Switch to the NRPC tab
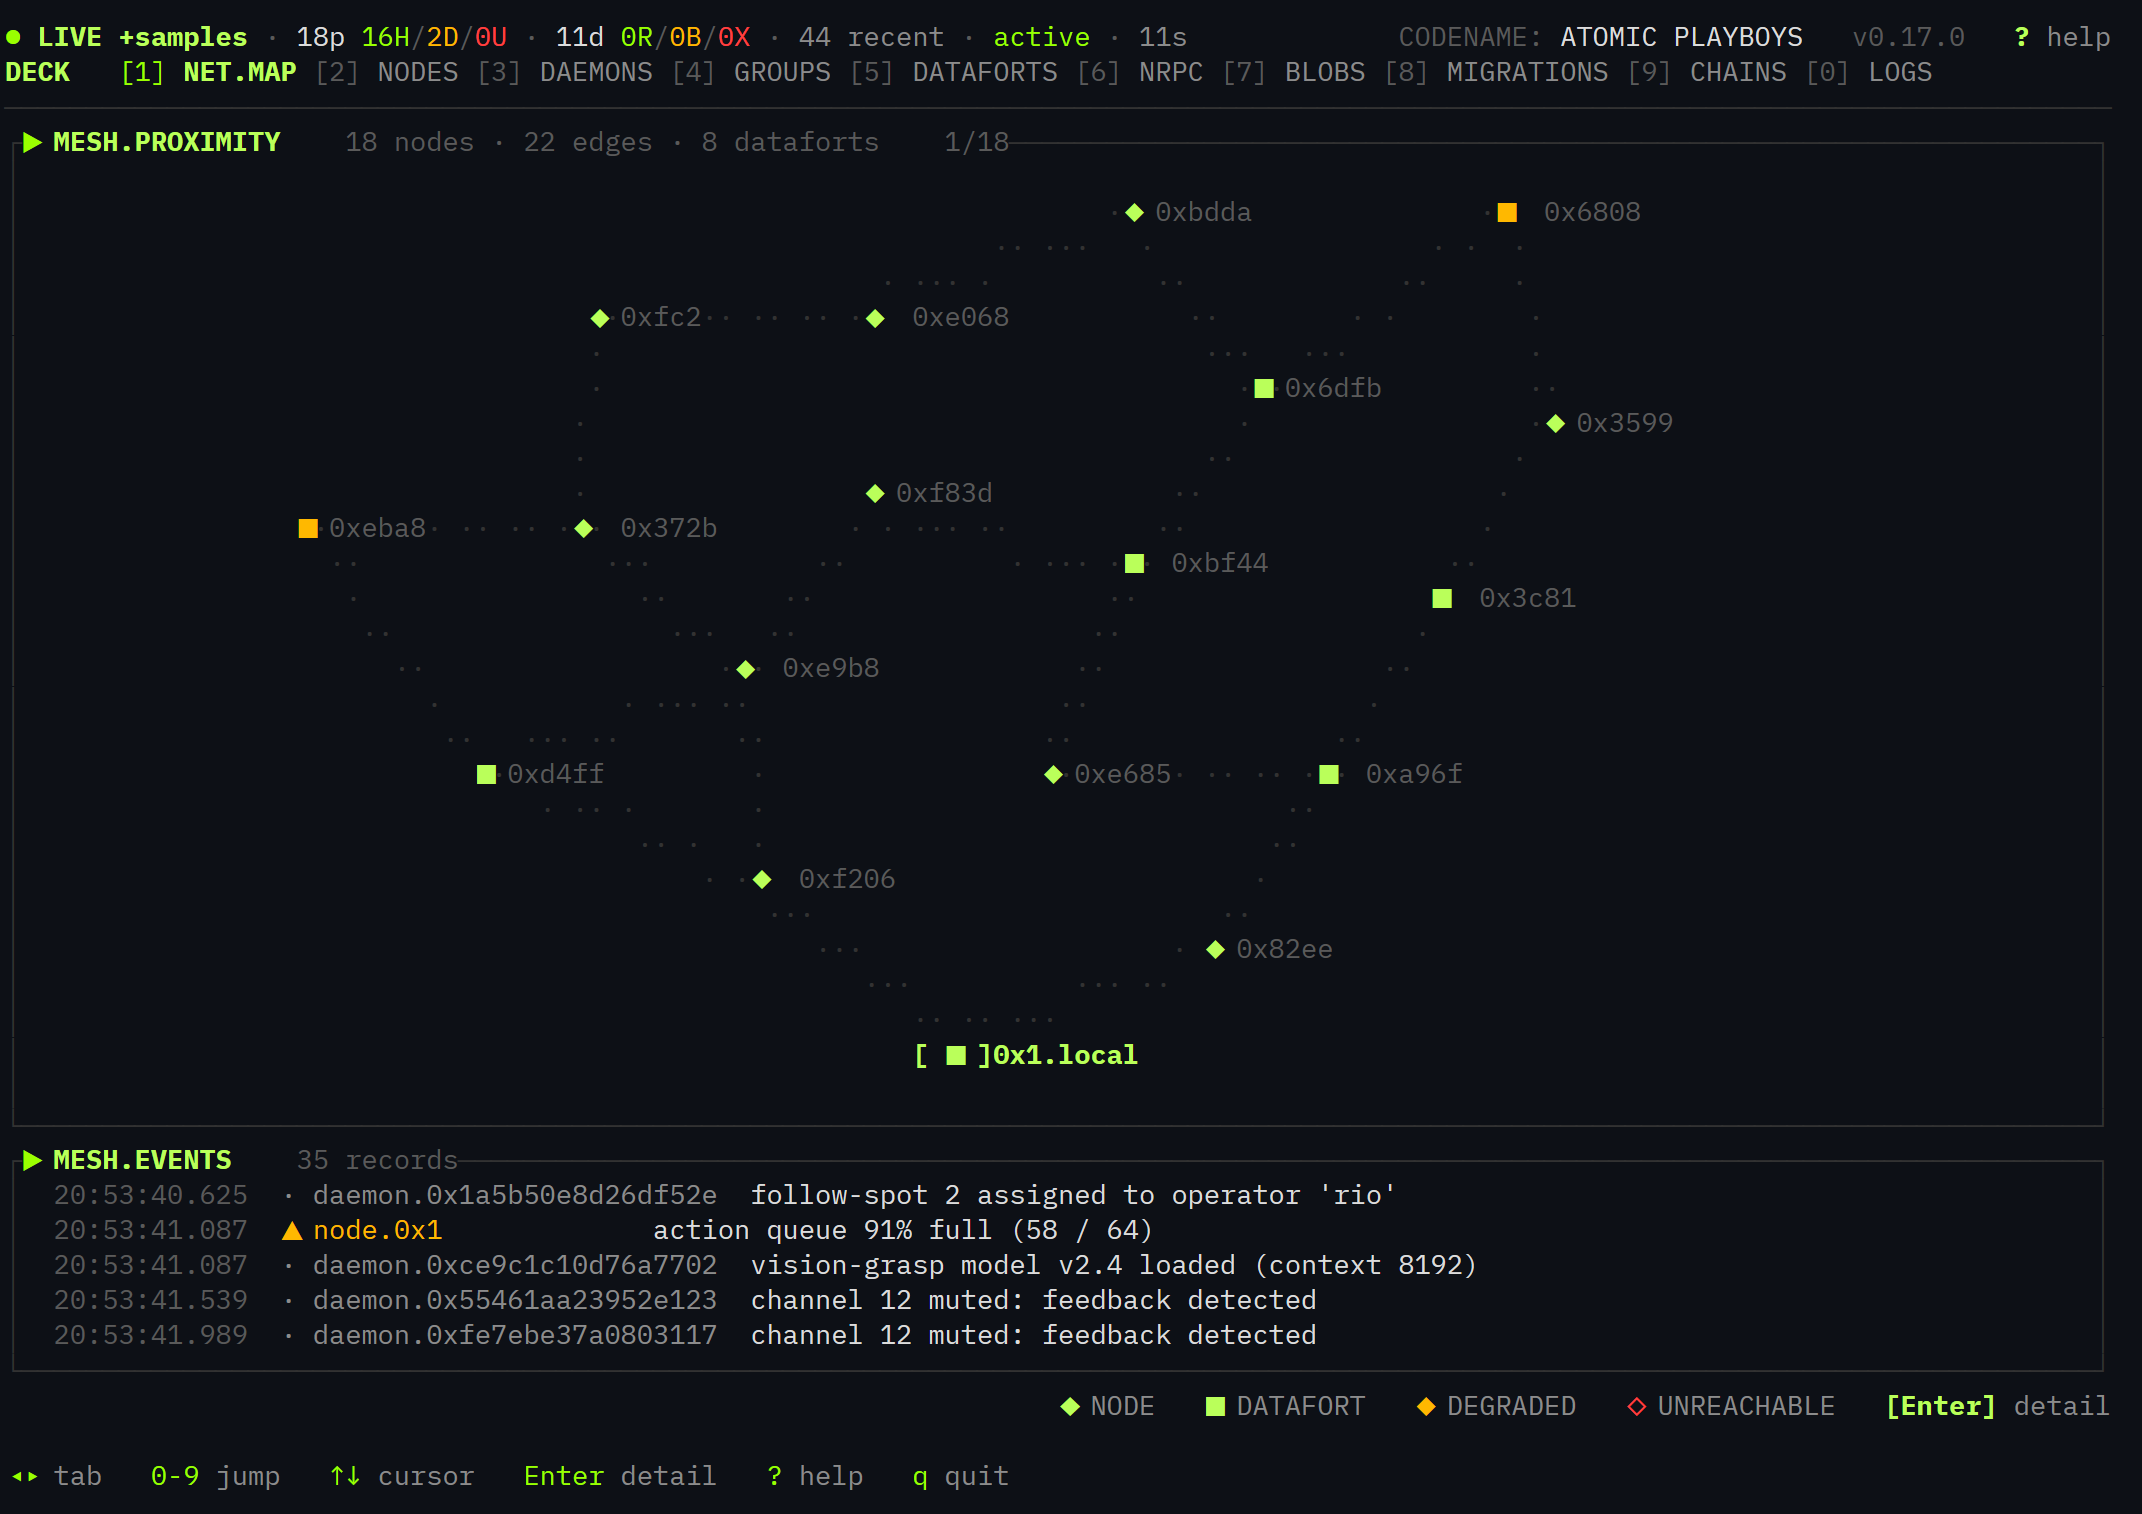The image size is (2142, 1514). [1140, 72]
